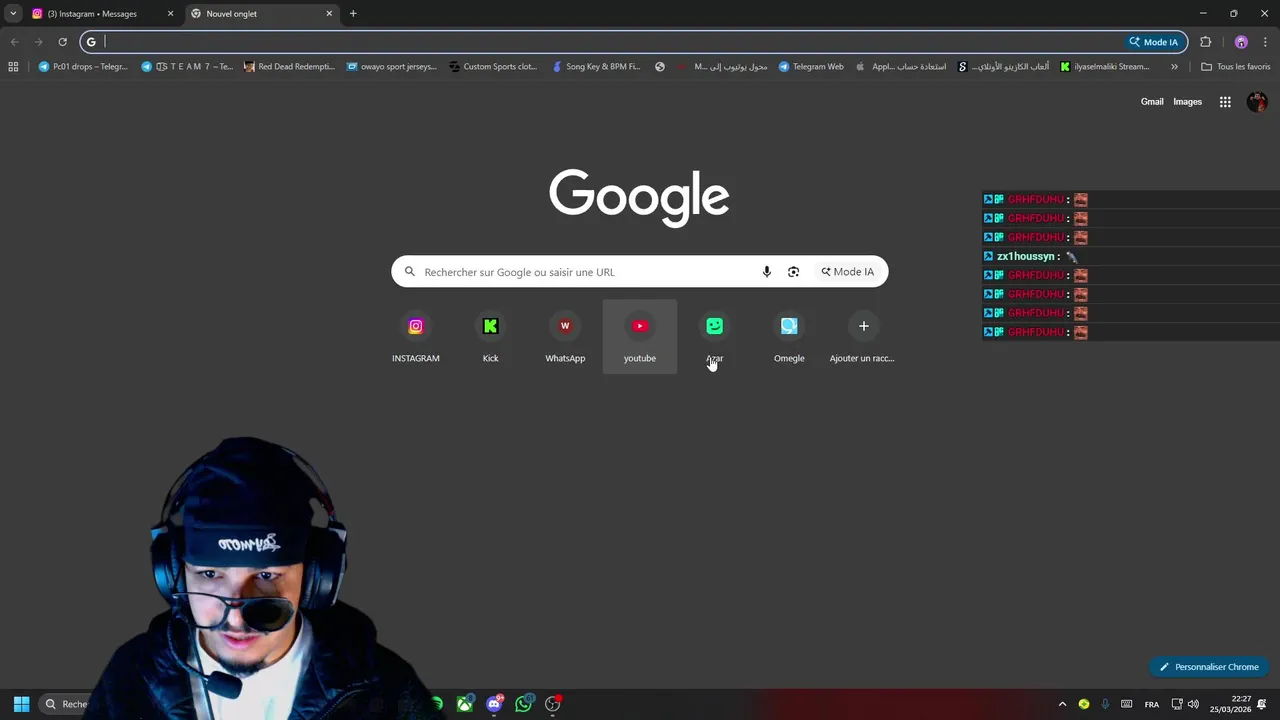Open the Chrome extensions puzzle icon
Viewport: 1280px width, 720px height.
(1205, 42)
